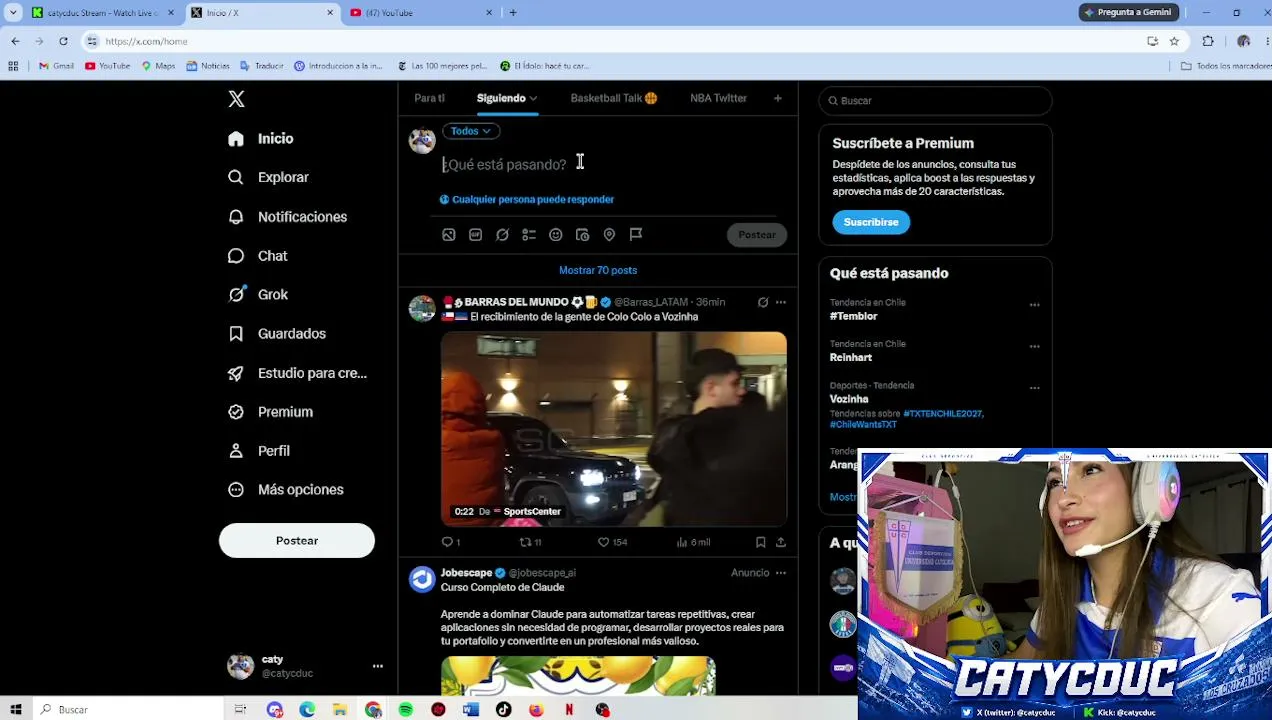Open Más opciones in the sidebar

point(286,490)
